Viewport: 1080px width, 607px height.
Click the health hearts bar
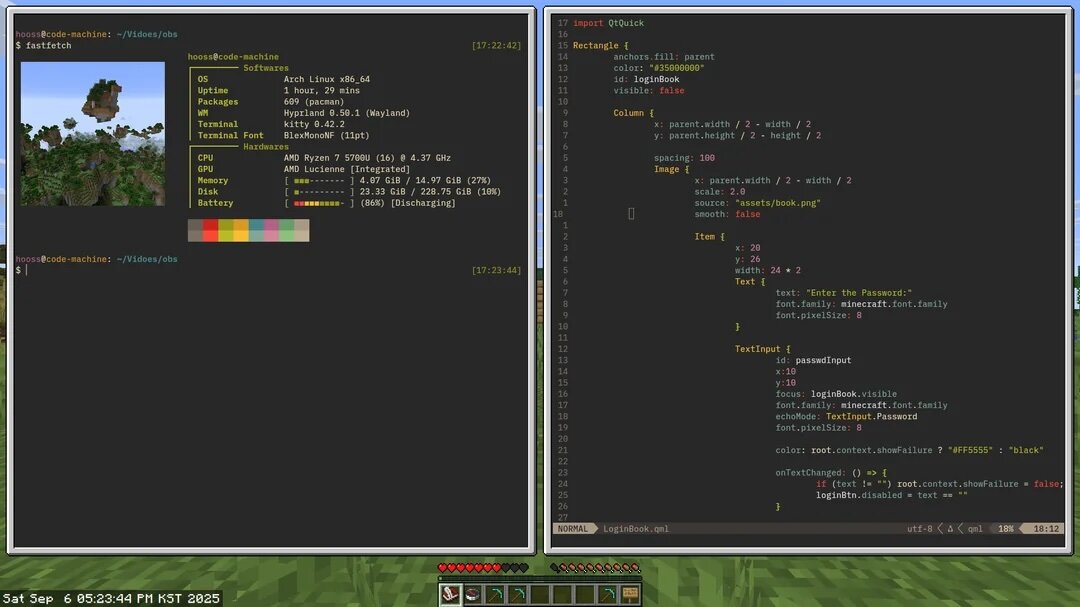coord(483,568)
